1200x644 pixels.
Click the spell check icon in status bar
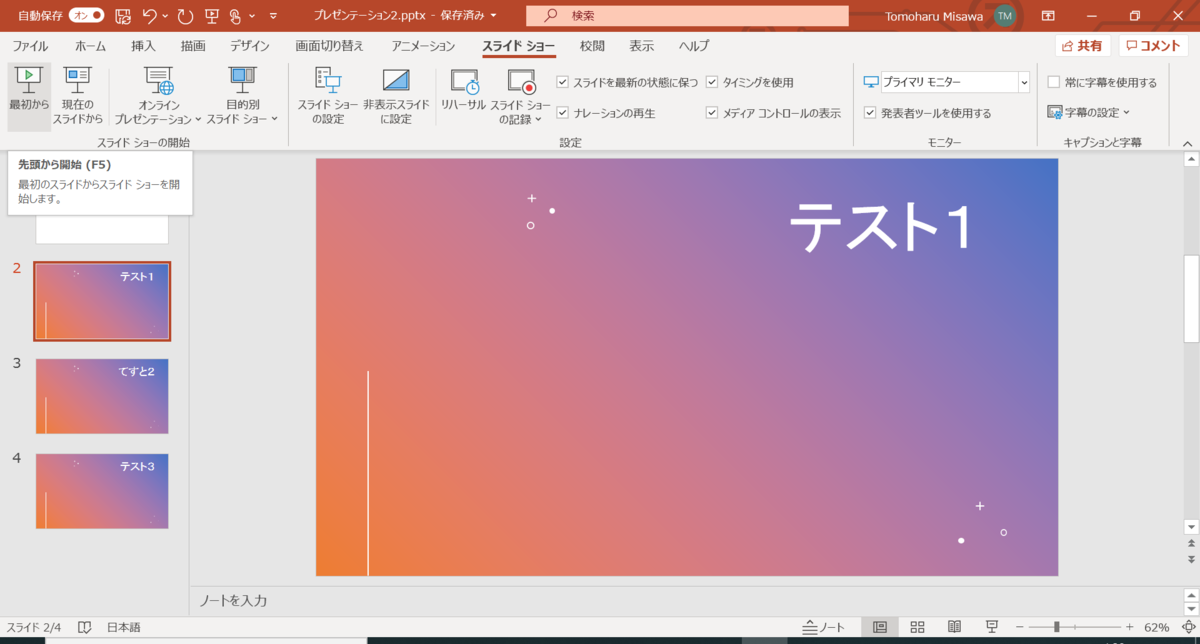coord(85,628)
